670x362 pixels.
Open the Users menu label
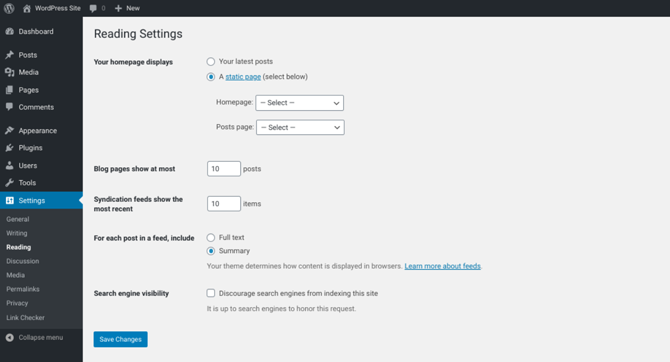tap(28, 165)
